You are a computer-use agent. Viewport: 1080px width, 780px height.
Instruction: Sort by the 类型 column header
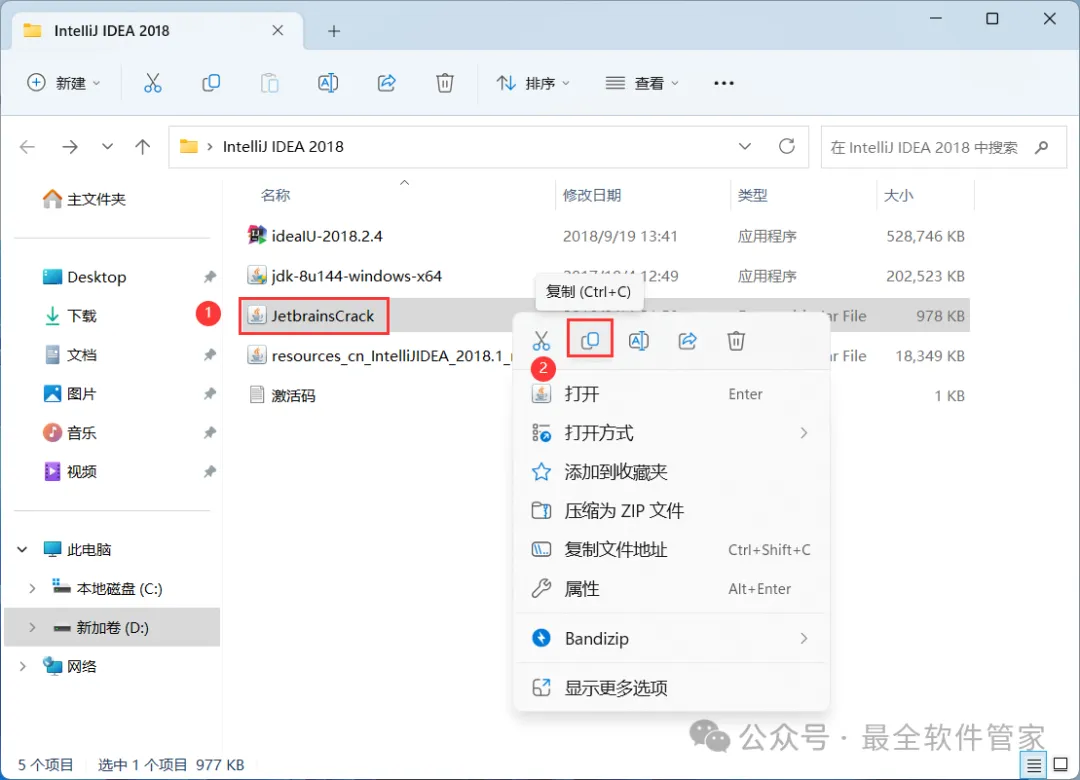click(752, 196)
